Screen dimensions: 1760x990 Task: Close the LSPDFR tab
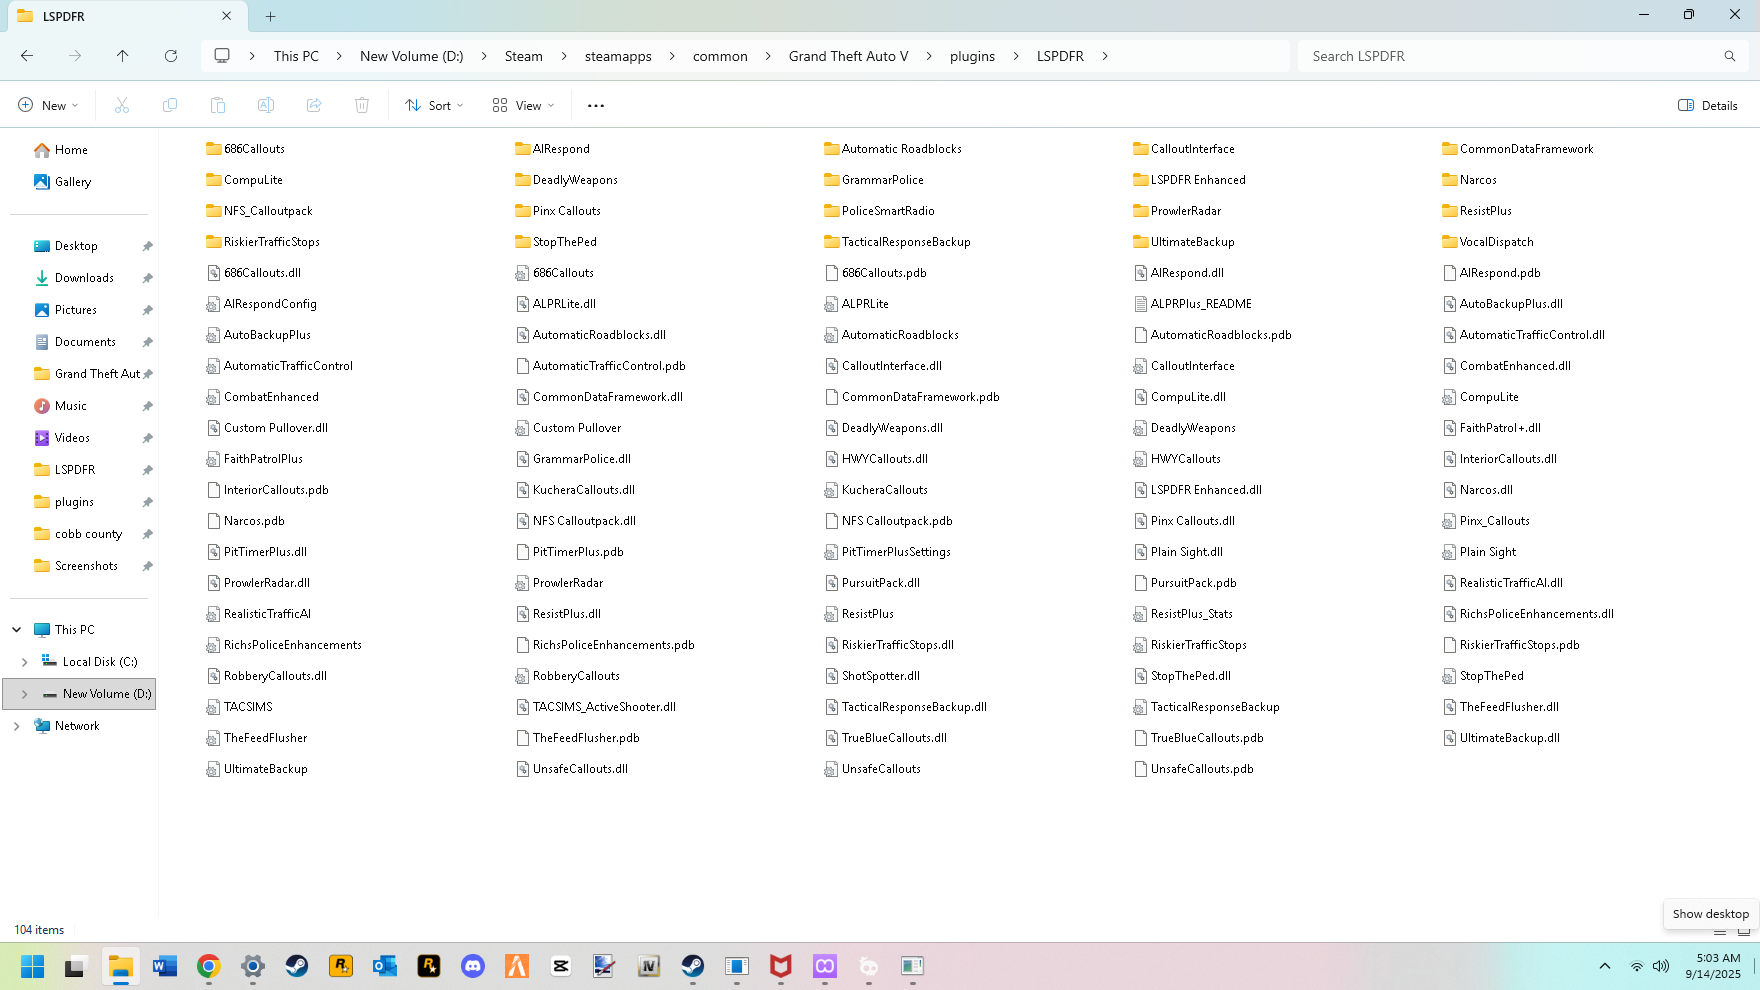click(227, 16)
